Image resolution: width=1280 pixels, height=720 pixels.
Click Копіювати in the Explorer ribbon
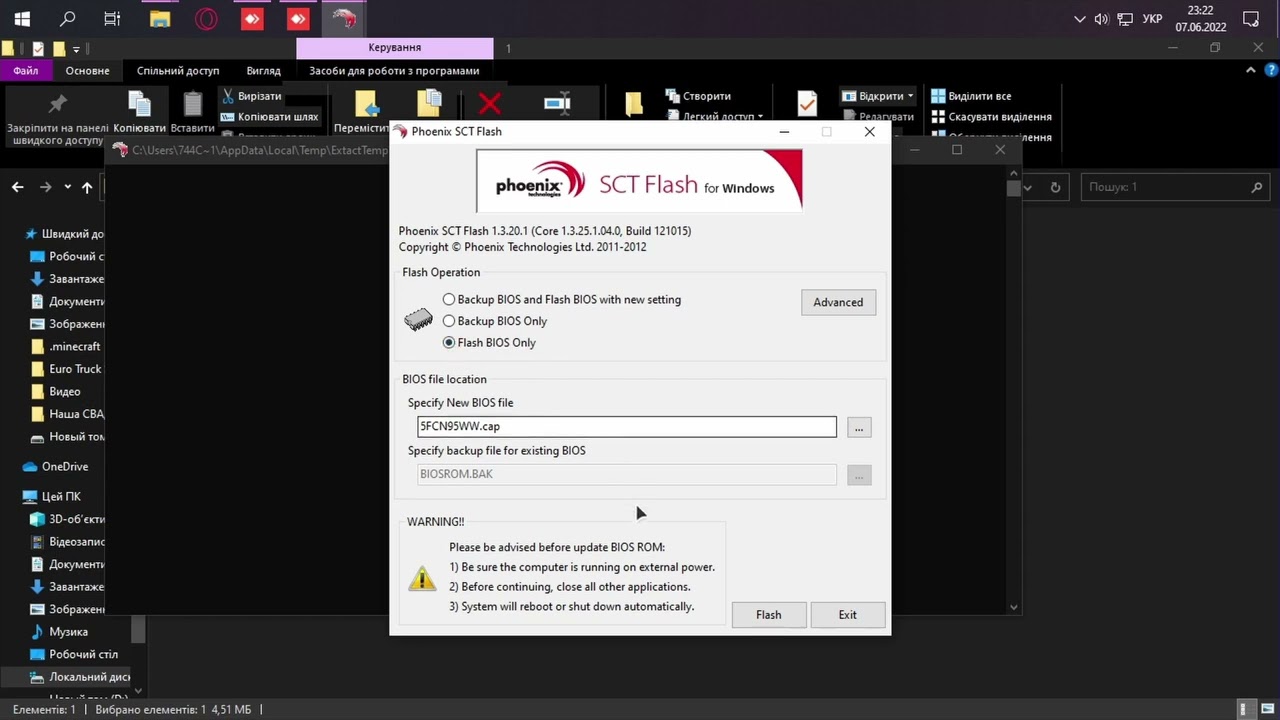139,114
